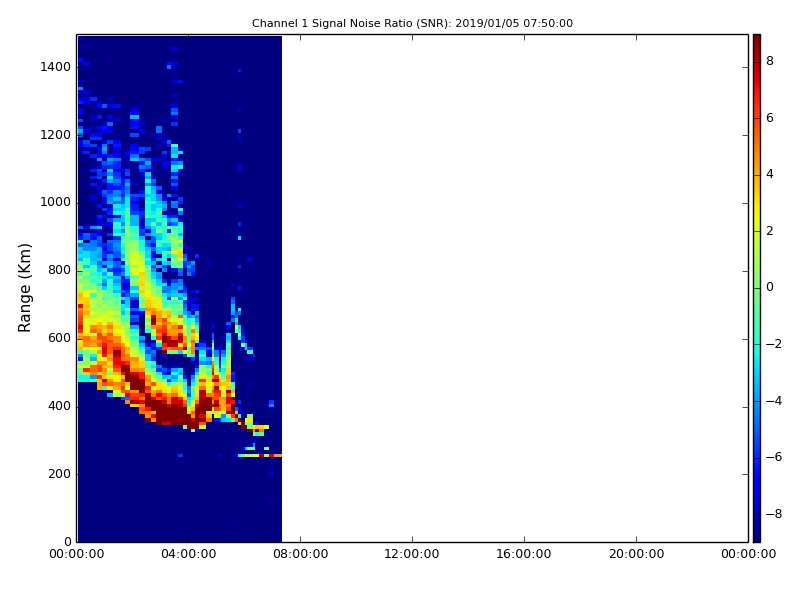800x600 pixels.
Task: Click the 400 y-axis tick label
Action: click(x=59, y=406)
